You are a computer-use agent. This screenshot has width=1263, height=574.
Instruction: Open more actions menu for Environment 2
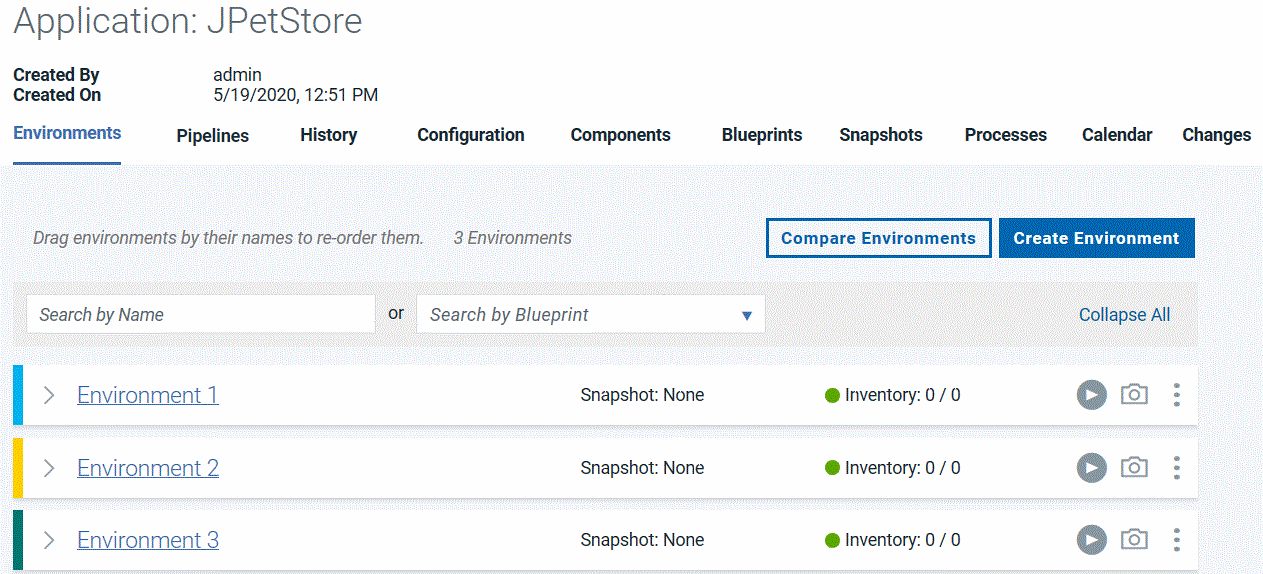coord(1176,467)
